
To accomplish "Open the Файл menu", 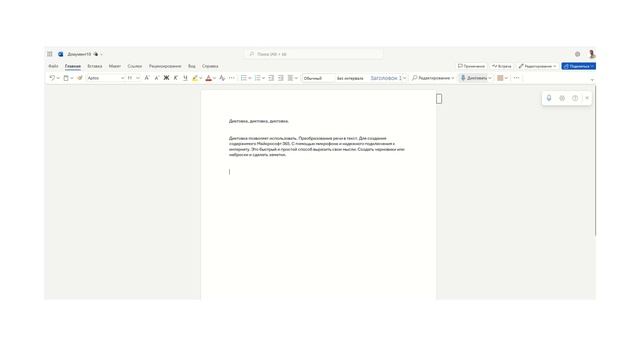I will (53, 66).
